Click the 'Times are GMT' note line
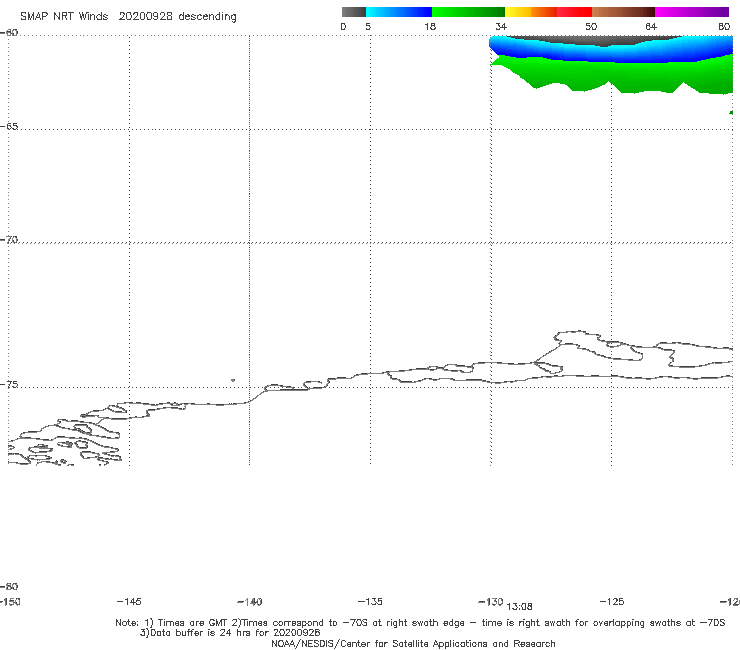This screenshot has width=740, height=650. 420,623
